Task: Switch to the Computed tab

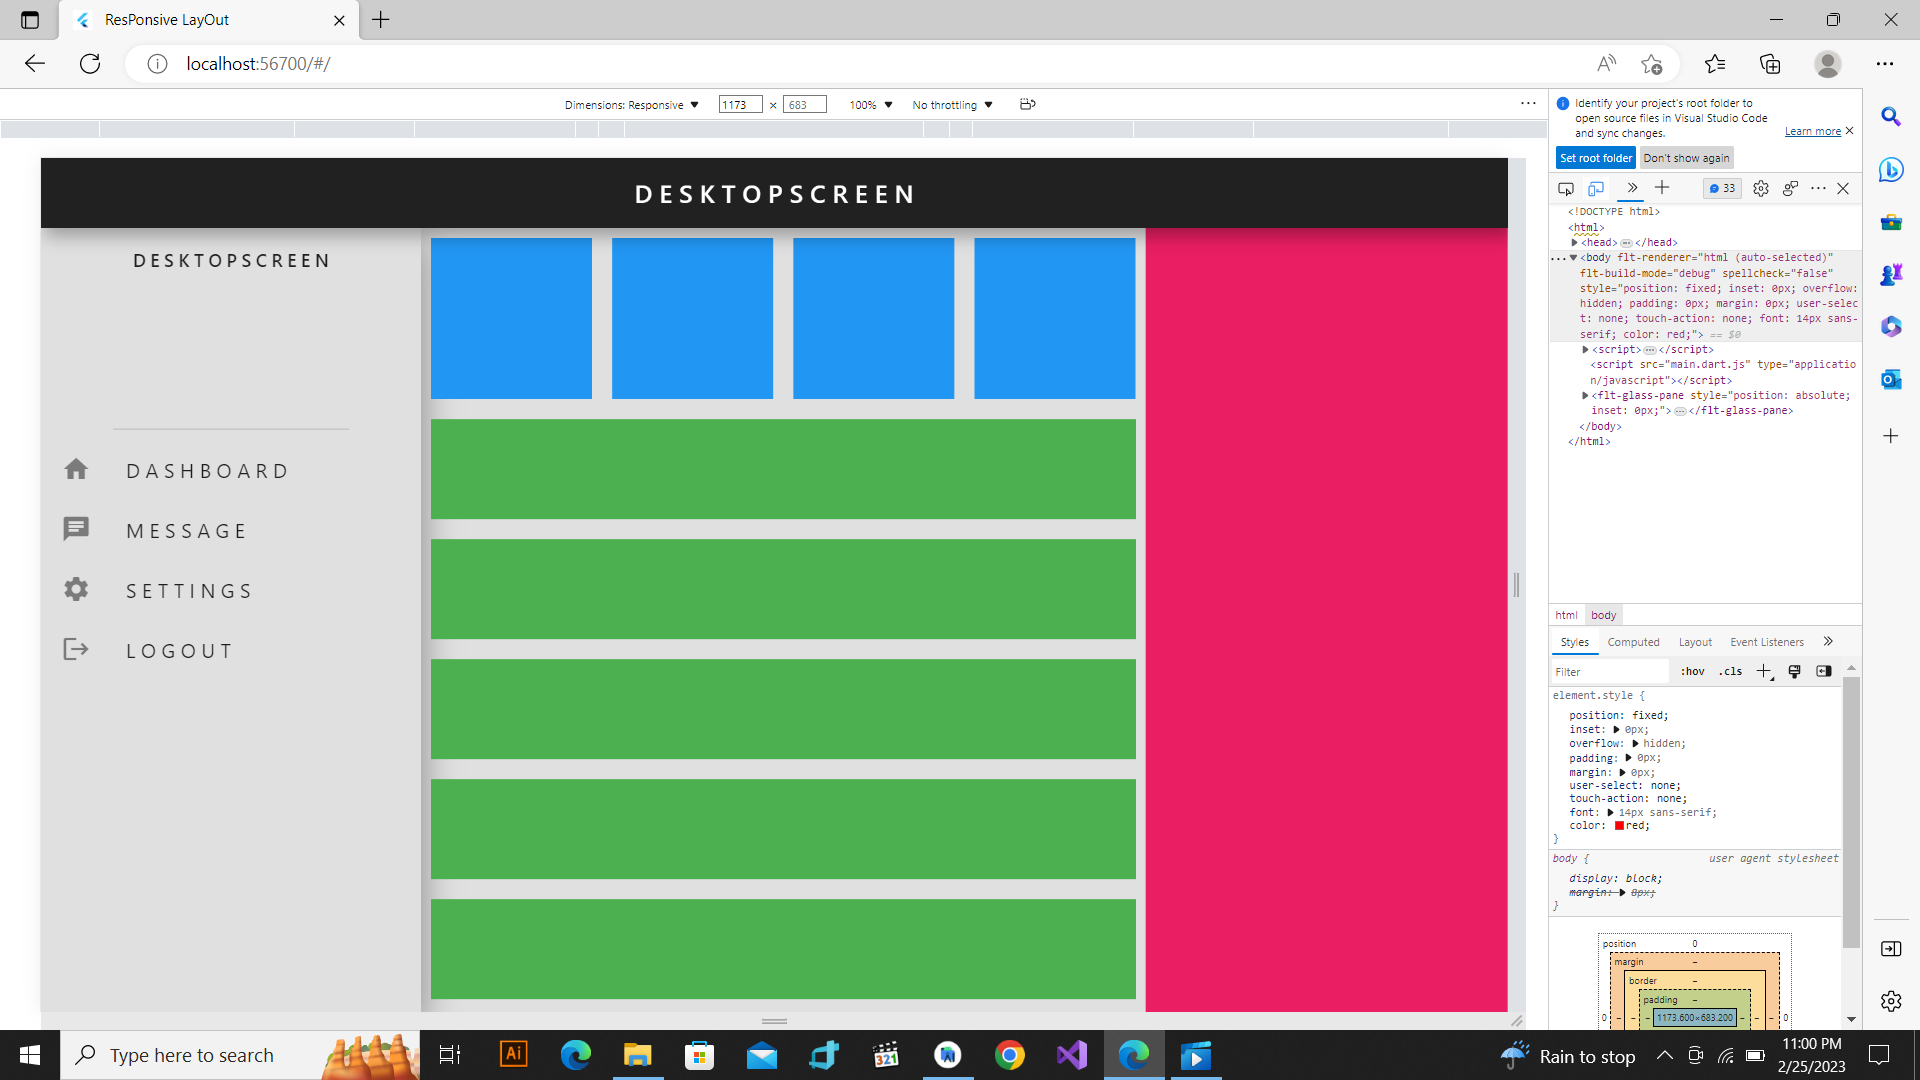Action: tap(1633, 642)
